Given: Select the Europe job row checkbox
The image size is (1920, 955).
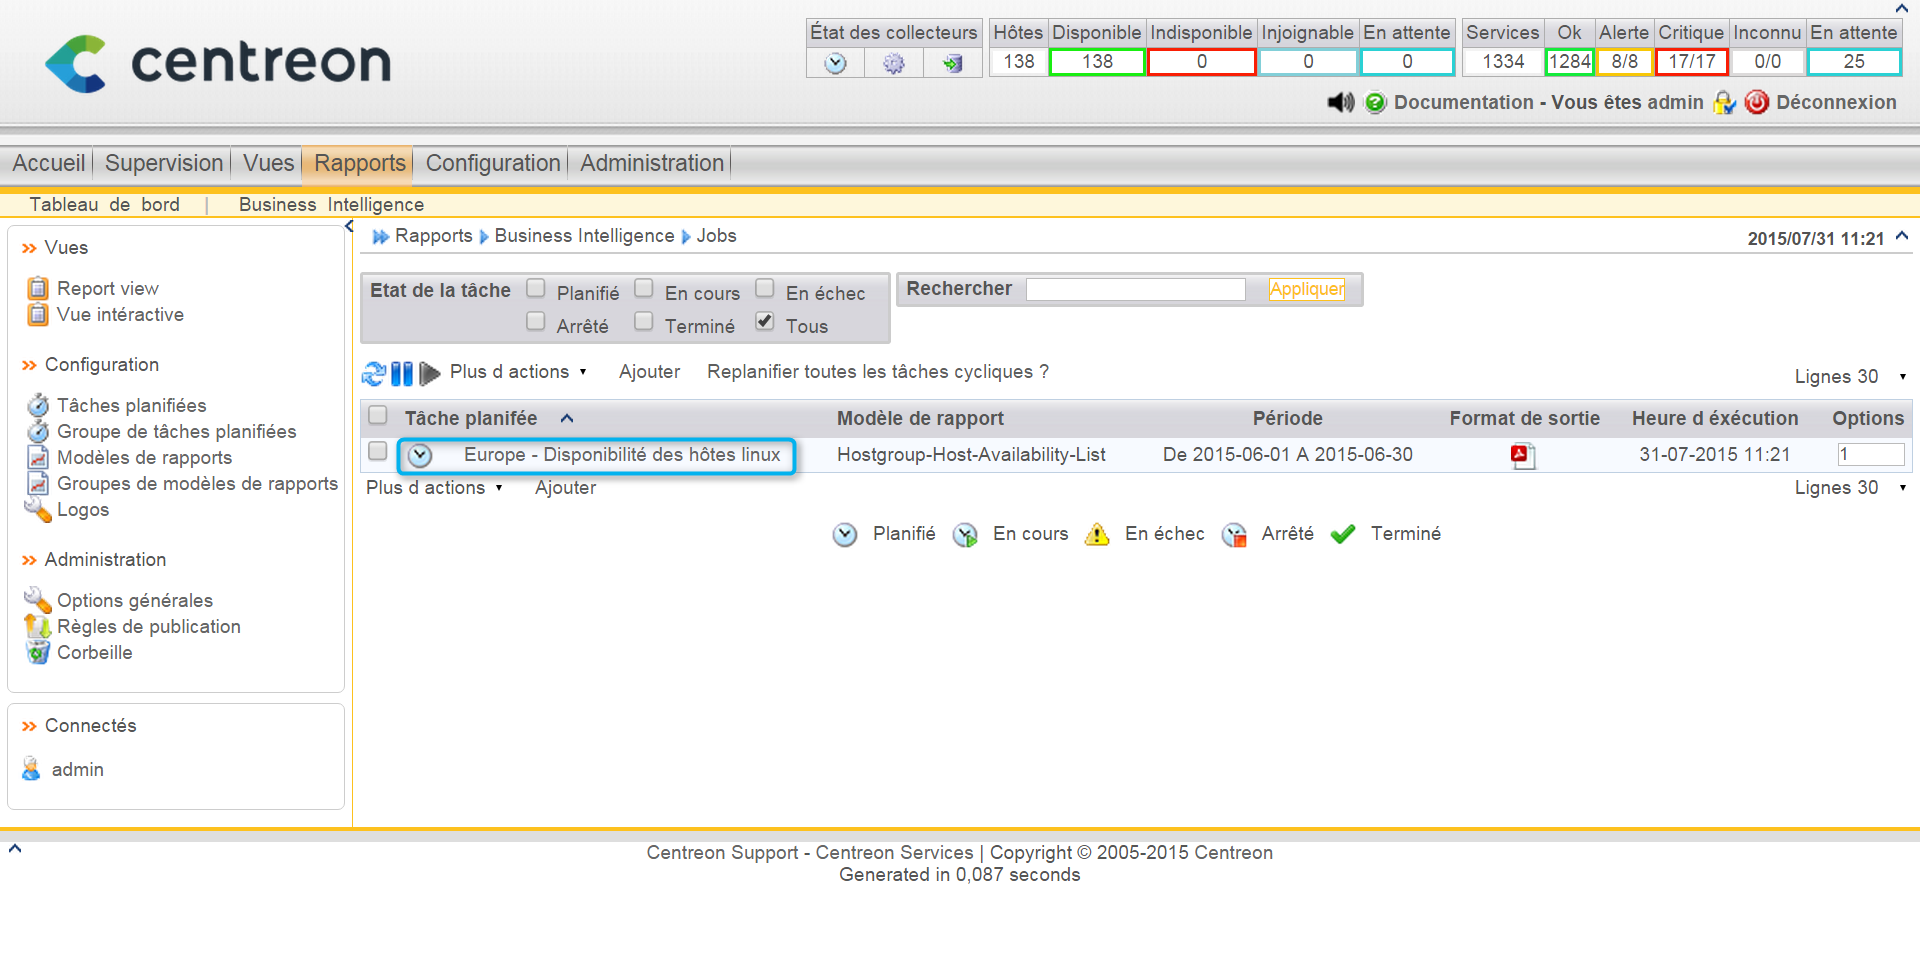Looking at the screenshot, I should click(x=378, y=451).
